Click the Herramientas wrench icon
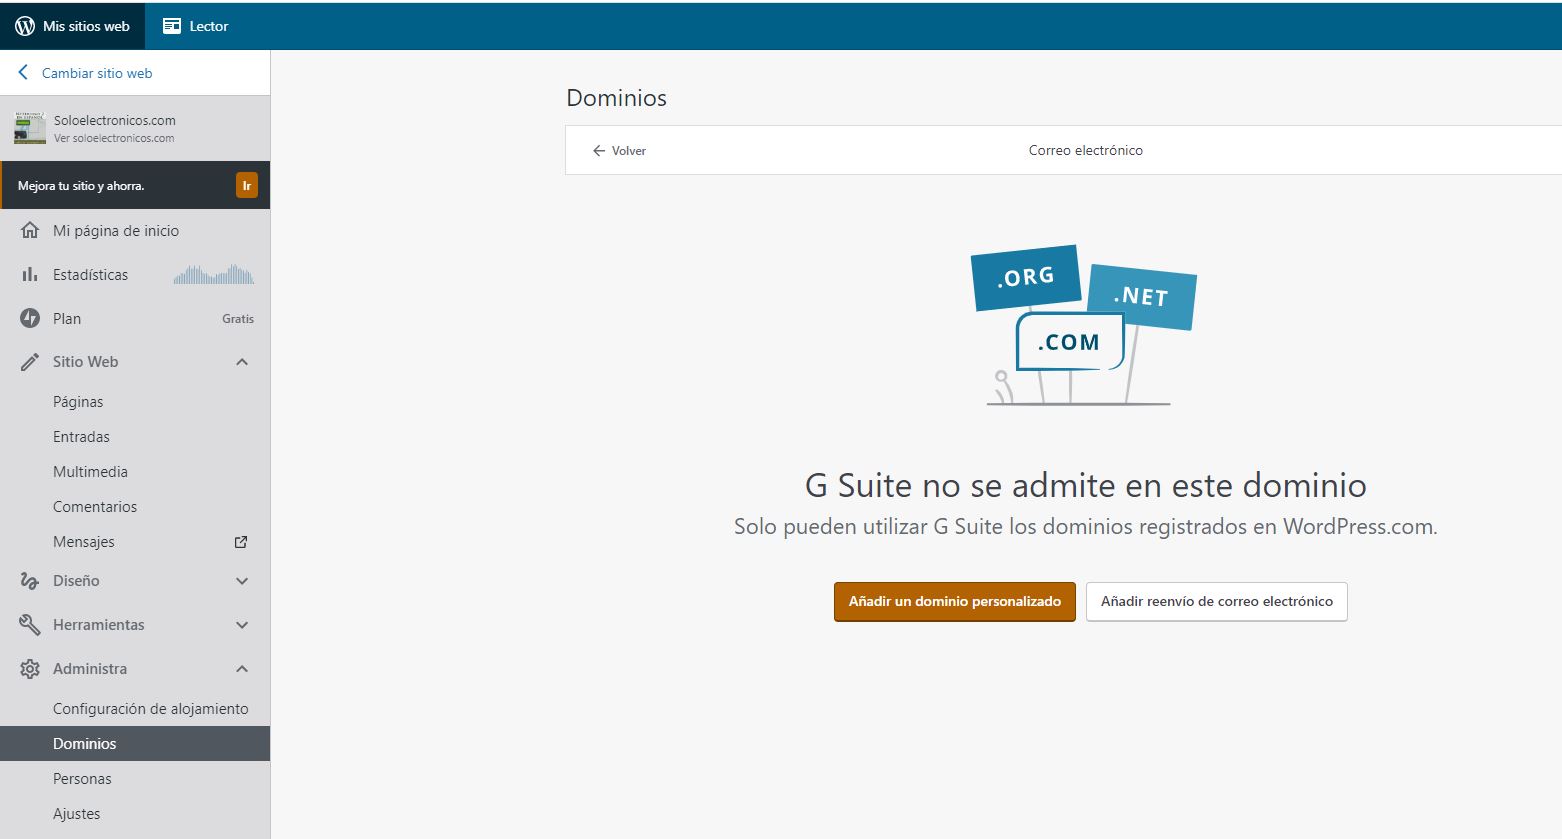Viewport: 1562px width, 839px height. [x=30, y=625]
